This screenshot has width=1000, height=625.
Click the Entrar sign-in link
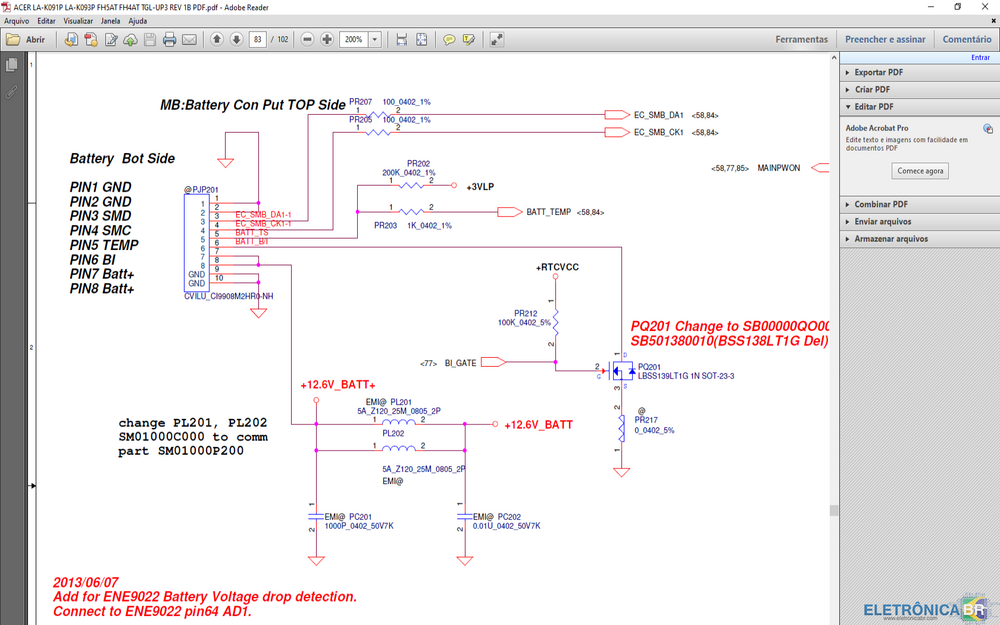[980, 57]
